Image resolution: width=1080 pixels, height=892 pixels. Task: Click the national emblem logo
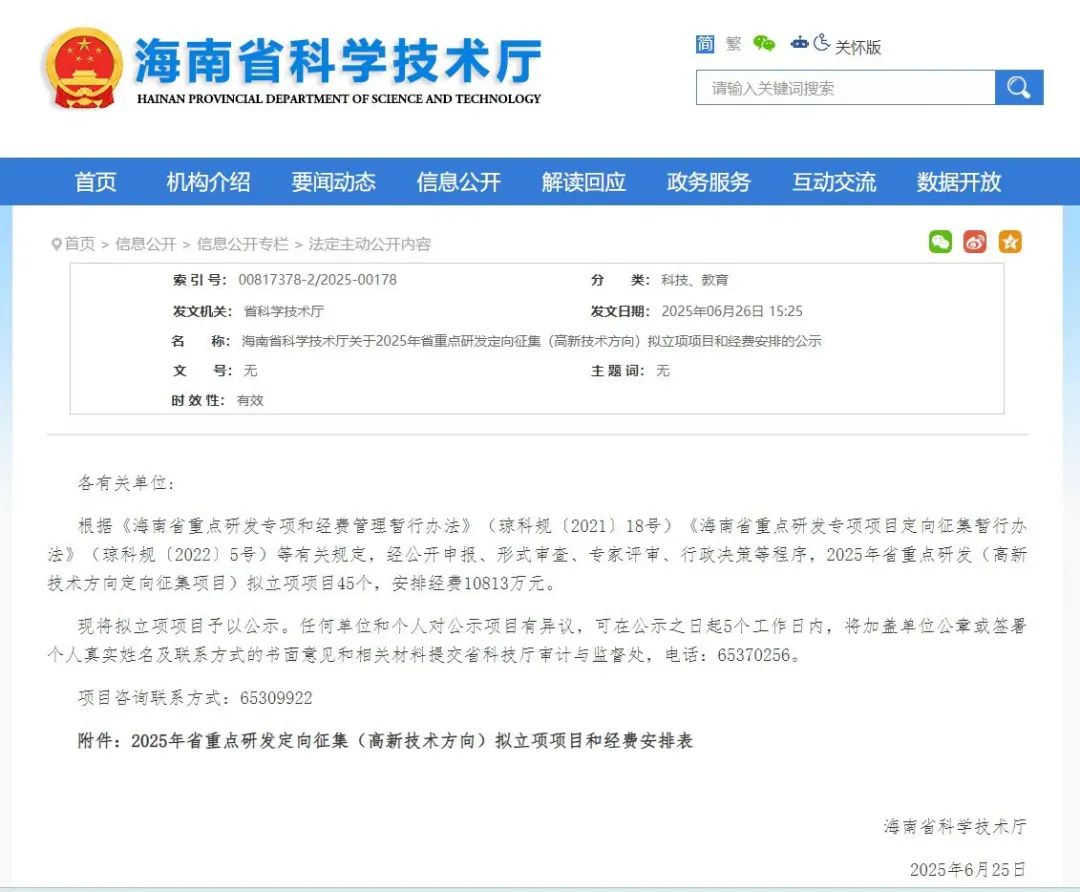pos(83,68)
